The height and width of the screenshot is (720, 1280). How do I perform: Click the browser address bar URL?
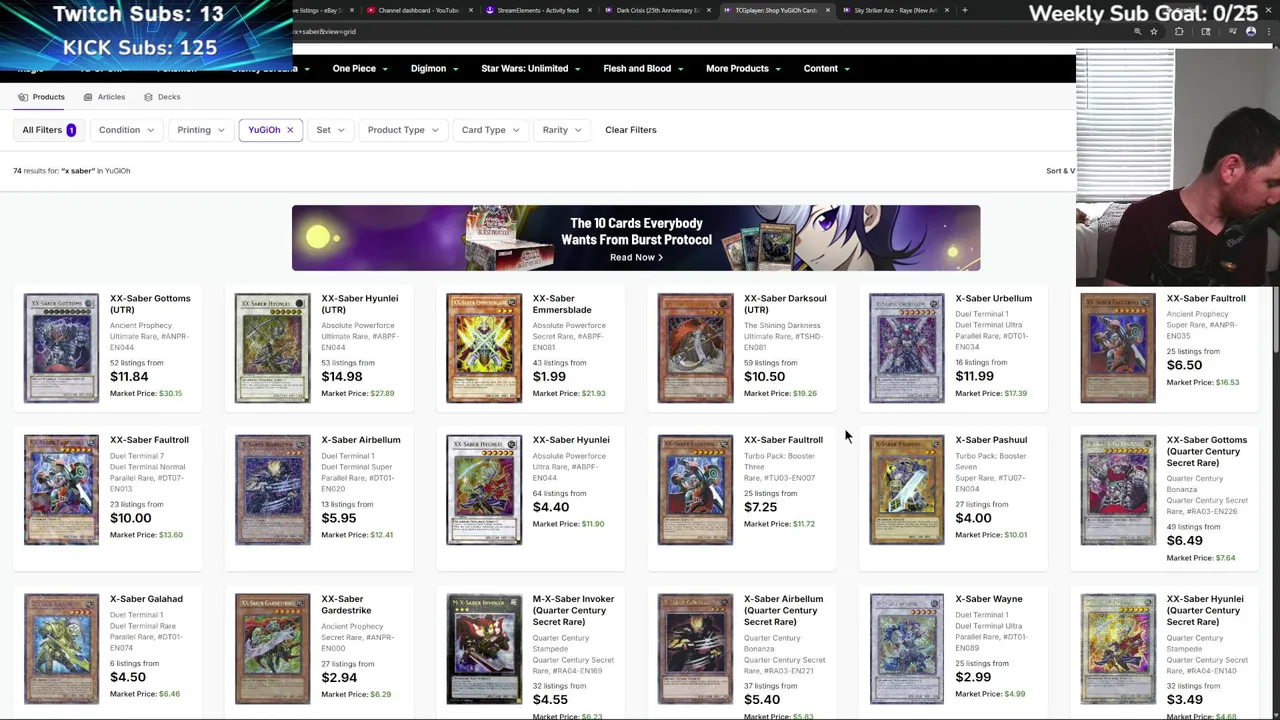tap(324, 32)
